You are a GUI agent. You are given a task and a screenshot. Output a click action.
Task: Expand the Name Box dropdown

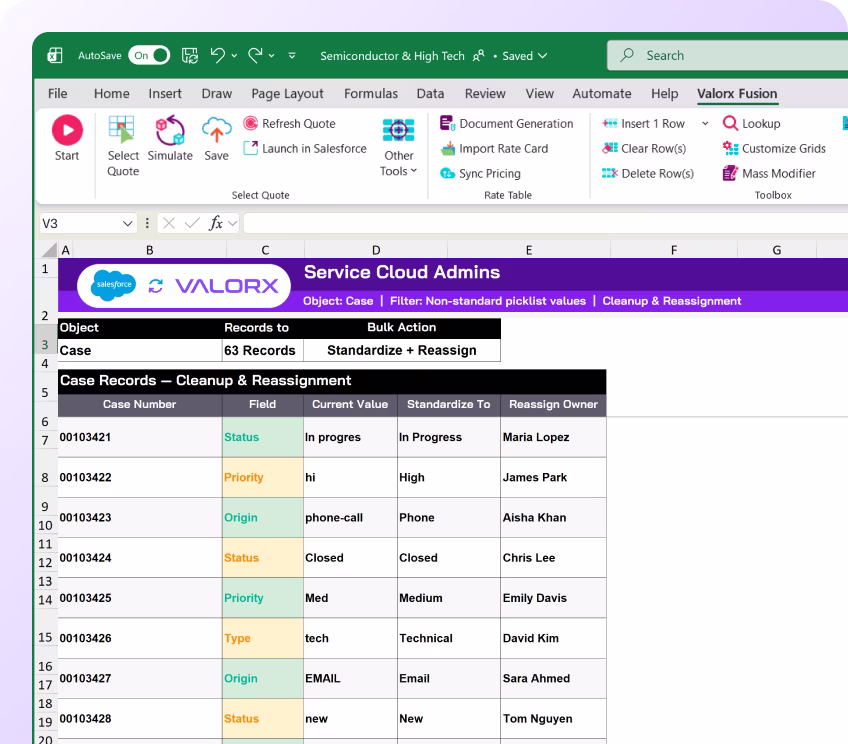(127, 223)
